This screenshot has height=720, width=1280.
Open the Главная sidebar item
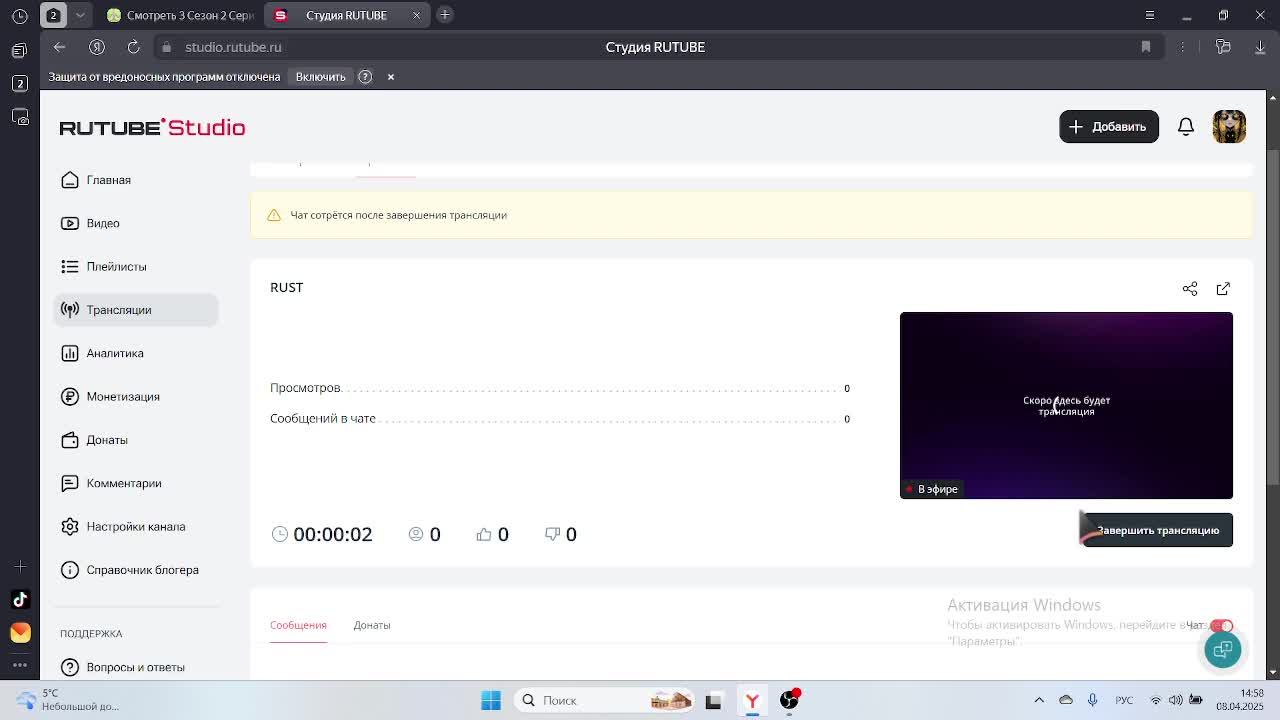tap(108, 180)
